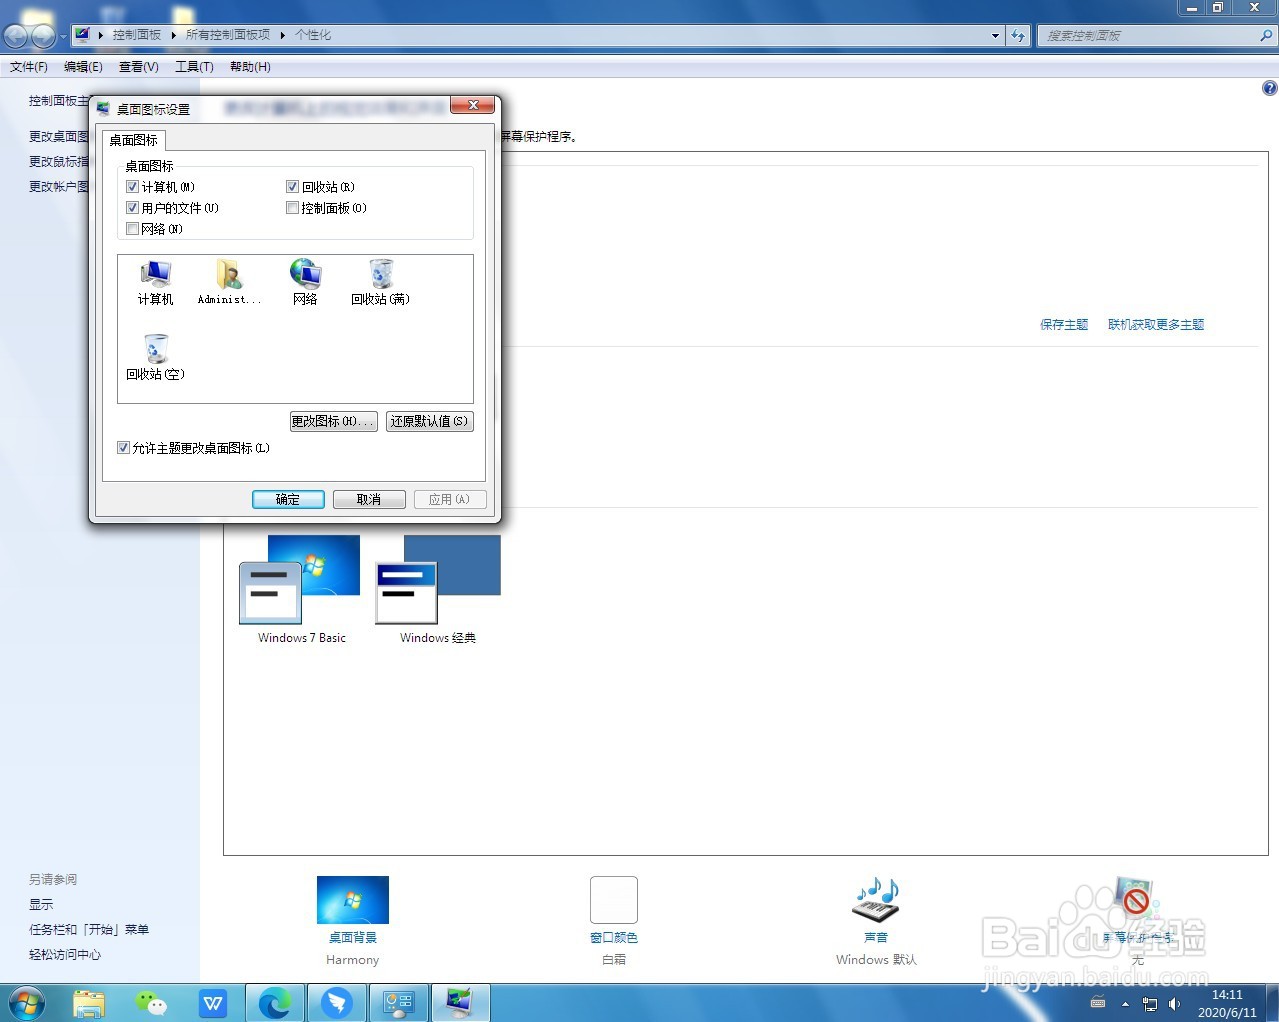This screenshot has width=1279, height=1022.
Task: Select the Windows 经典 theme
Action: [x=438, y=590]
